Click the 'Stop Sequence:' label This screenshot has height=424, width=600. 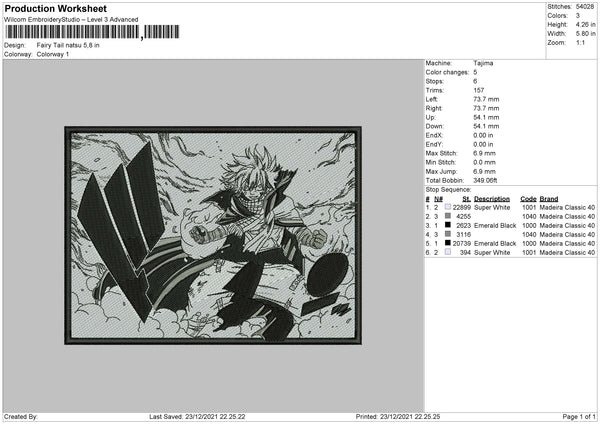coord(448,190)
